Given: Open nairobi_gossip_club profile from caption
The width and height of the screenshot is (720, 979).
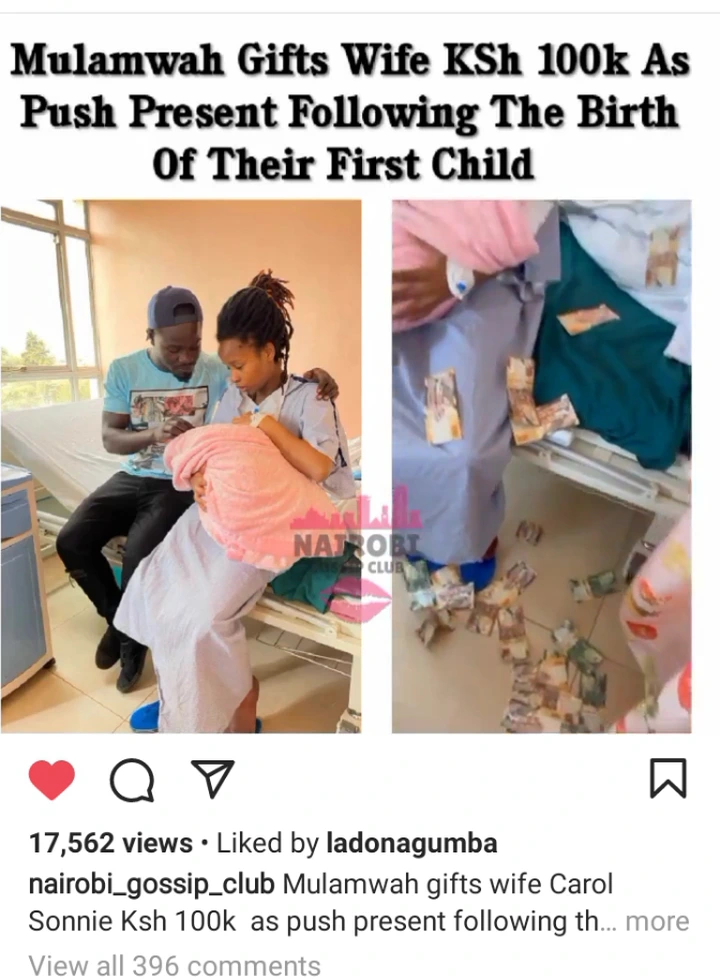Looking at the screenshot, I should tap(152, 885).
